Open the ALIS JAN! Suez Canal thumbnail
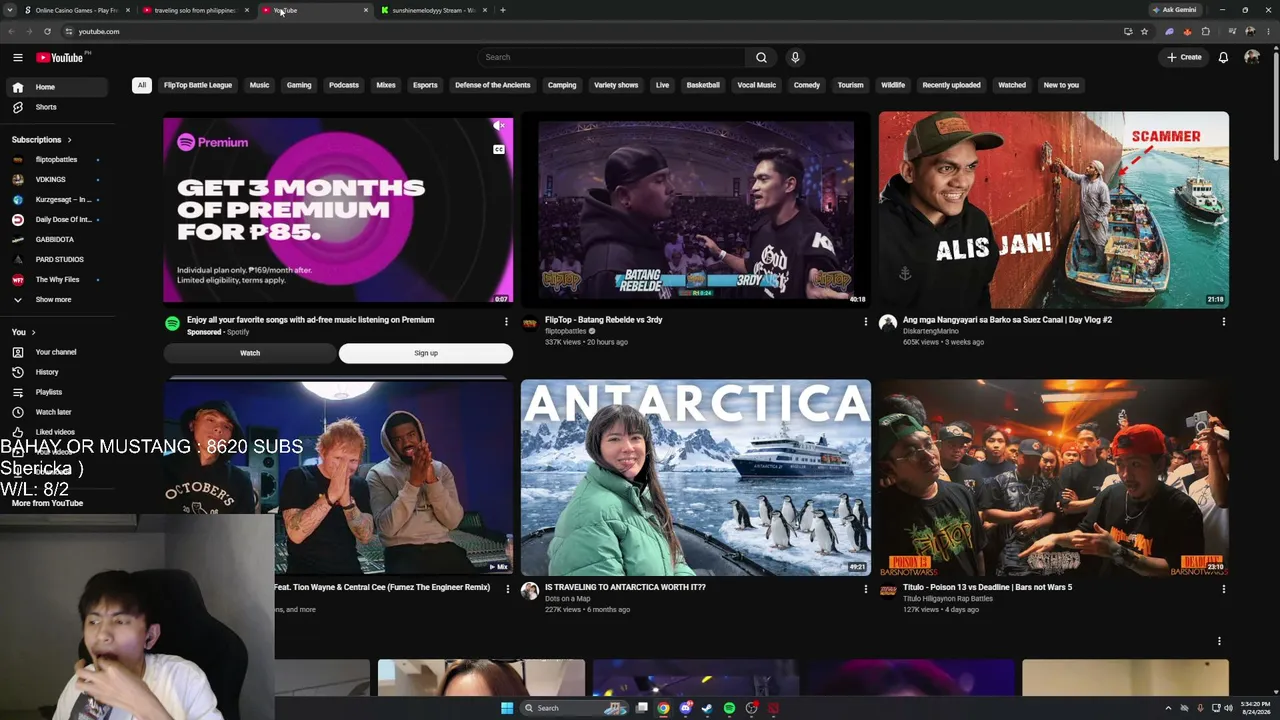Image resolution: width=1280 pixels, height=720 pixels. [1054, 210]
